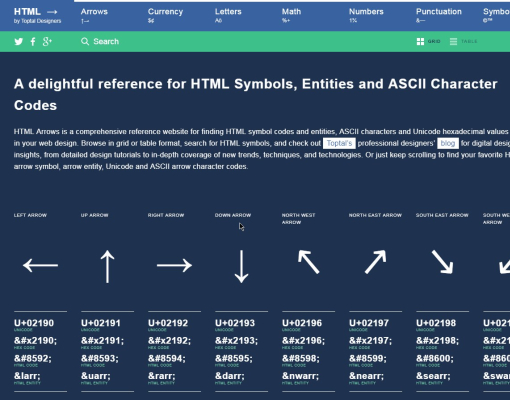The width and height of the screenshot is (510, 400).
Task: Click HTML entity &nearr;
Action: (366, 376)
